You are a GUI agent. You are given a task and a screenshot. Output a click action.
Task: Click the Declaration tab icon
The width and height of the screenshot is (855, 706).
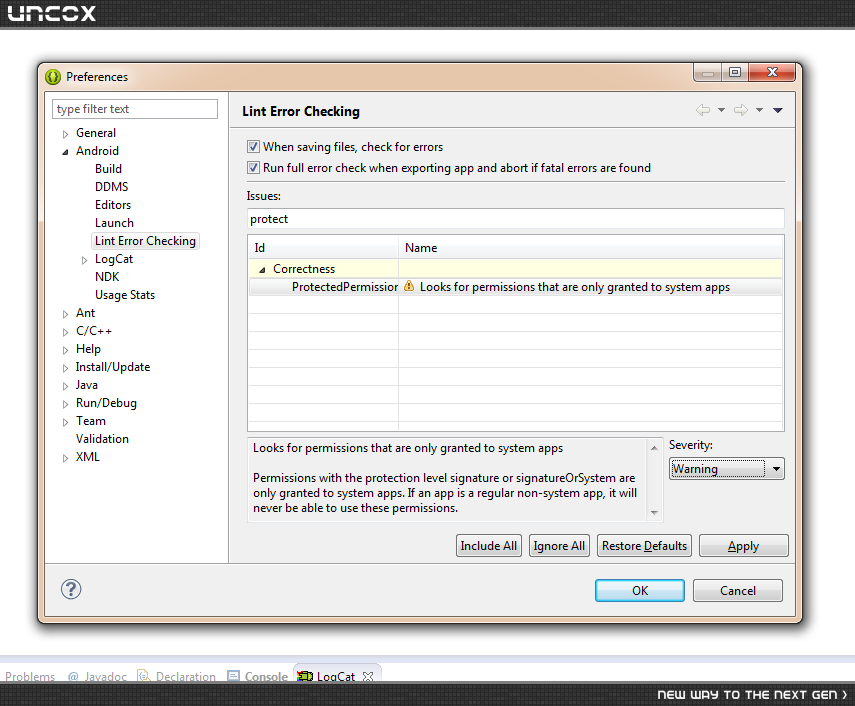pos(143,675)
